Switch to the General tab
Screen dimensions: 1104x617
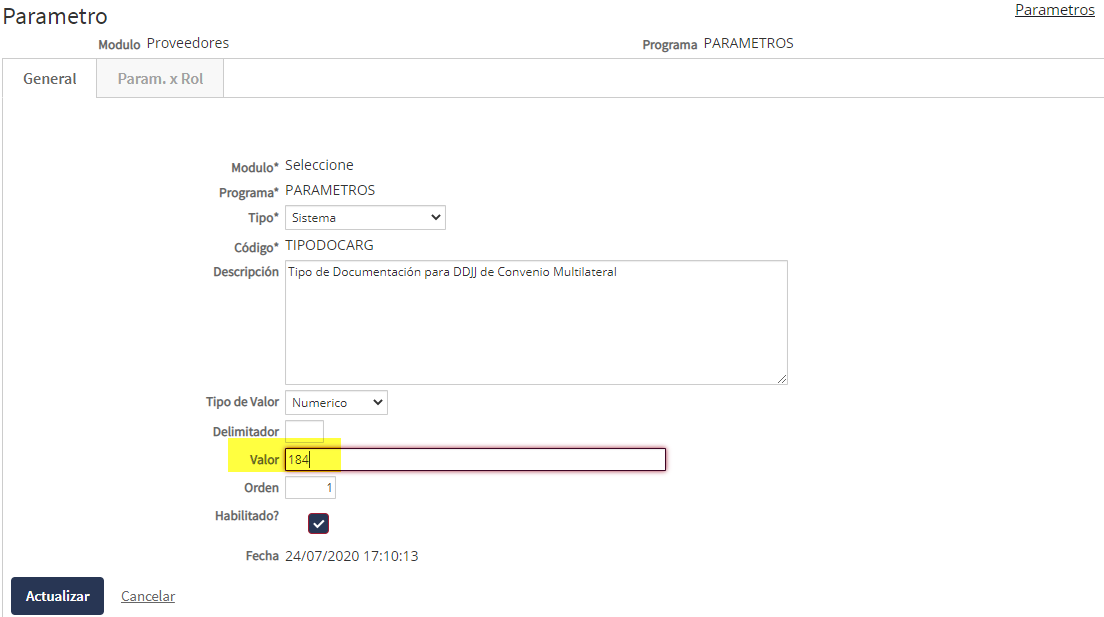pyautogui.click(x=50, y=79)
